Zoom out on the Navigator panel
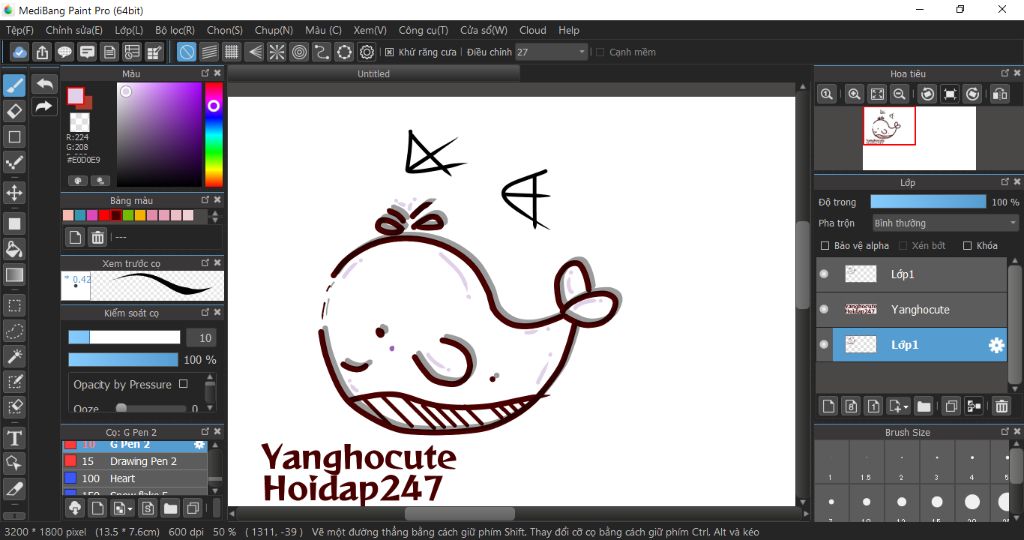 [x=899, y=94]
